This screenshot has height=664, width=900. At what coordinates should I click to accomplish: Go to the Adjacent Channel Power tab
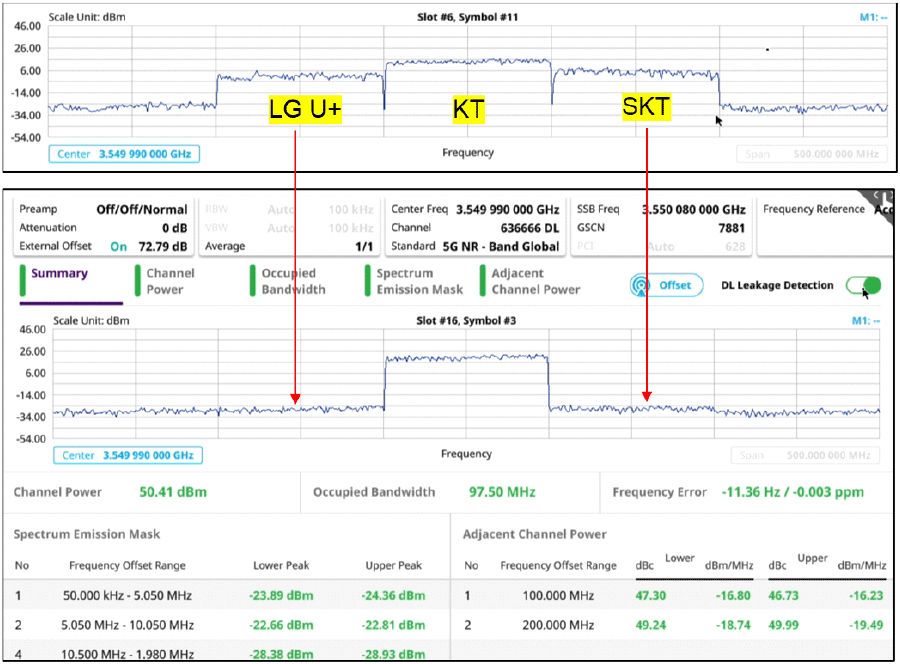tap(535, 281)
